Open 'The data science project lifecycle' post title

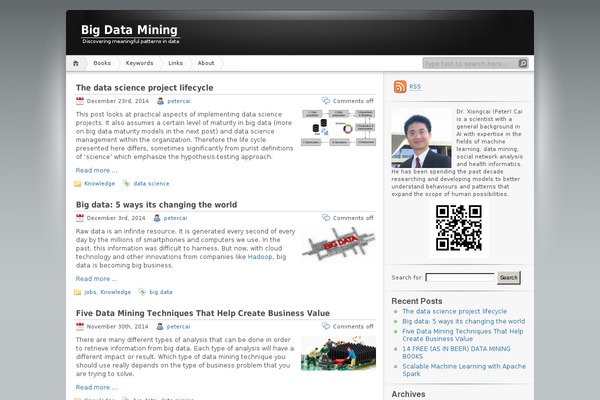[144, 88]
